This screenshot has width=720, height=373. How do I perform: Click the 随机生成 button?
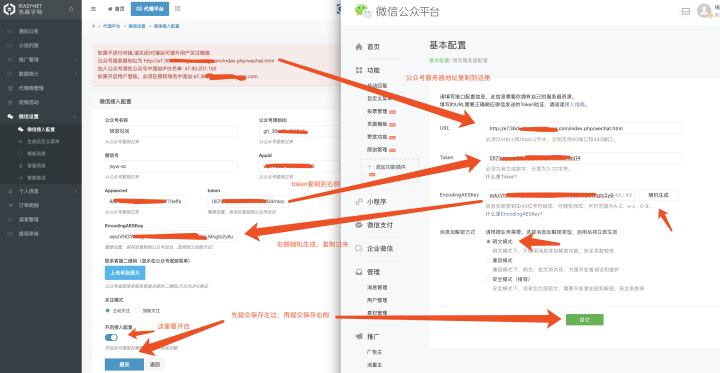658,195
